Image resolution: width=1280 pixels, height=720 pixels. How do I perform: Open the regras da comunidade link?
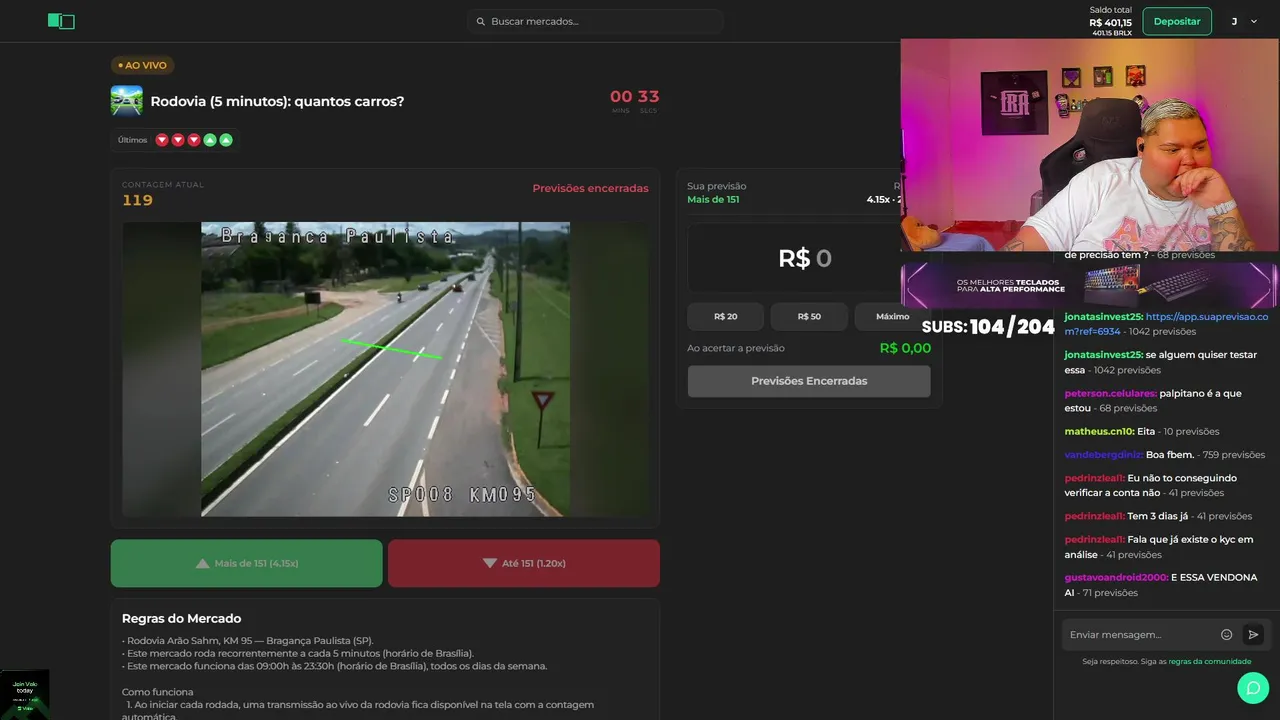pos(1210,661)
